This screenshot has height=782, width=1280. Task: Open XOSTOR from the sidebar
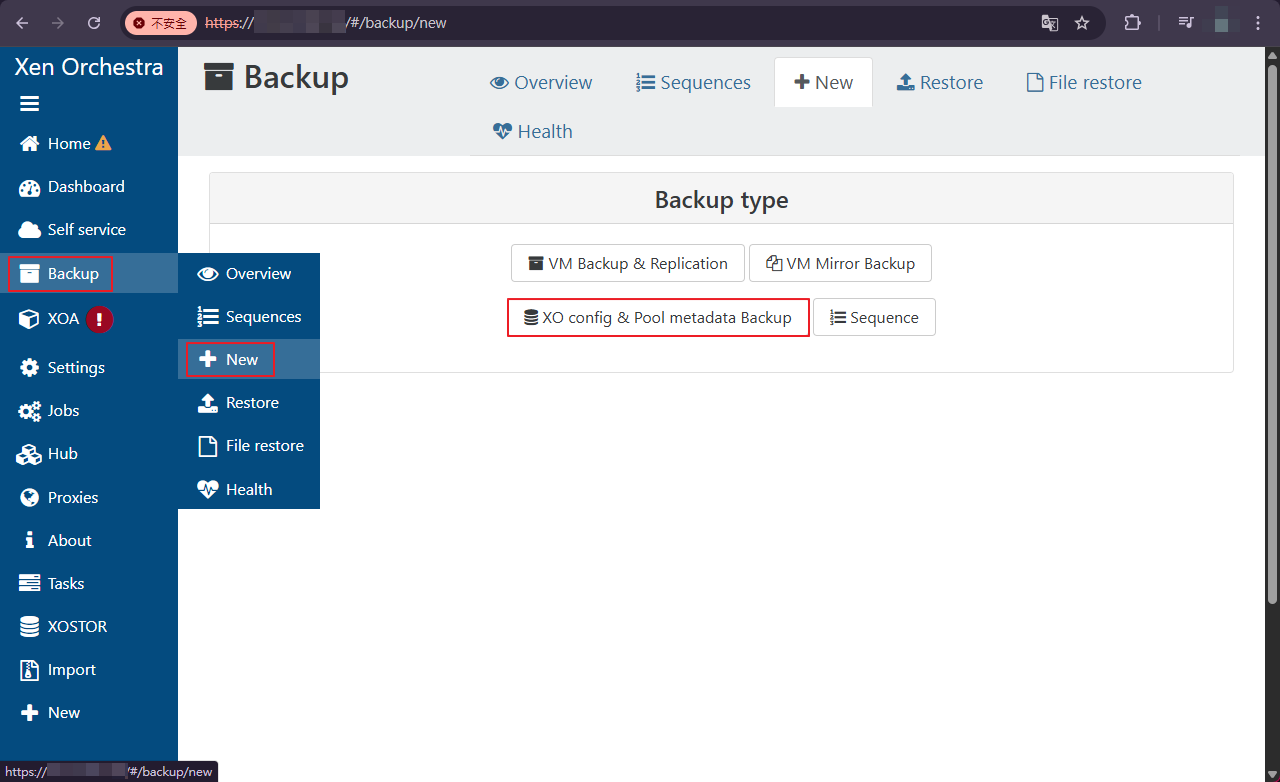[x=63, y=627]
